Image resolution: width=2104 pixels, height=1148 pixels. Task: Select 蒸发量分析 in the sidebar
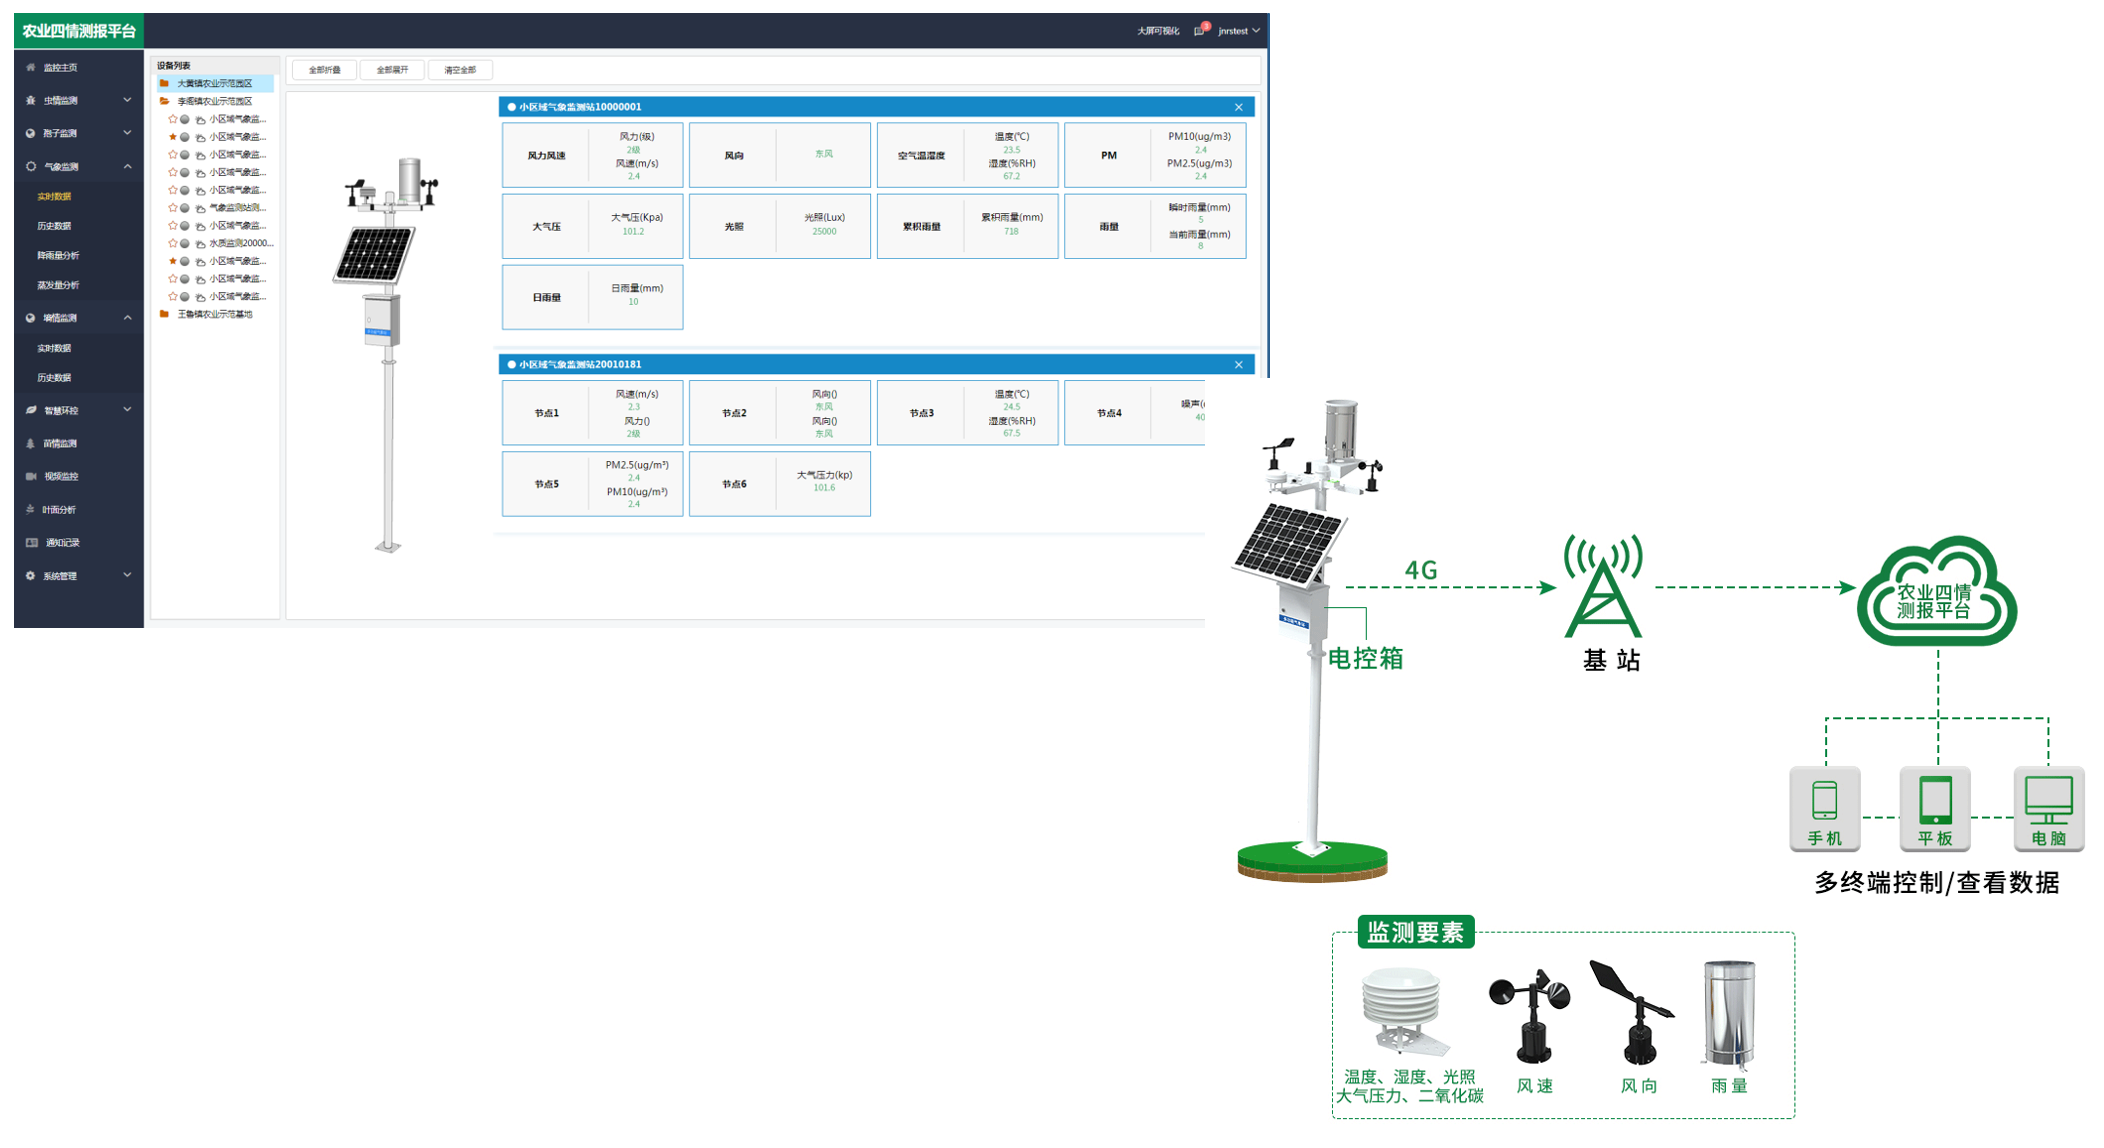tap(58, 286)
